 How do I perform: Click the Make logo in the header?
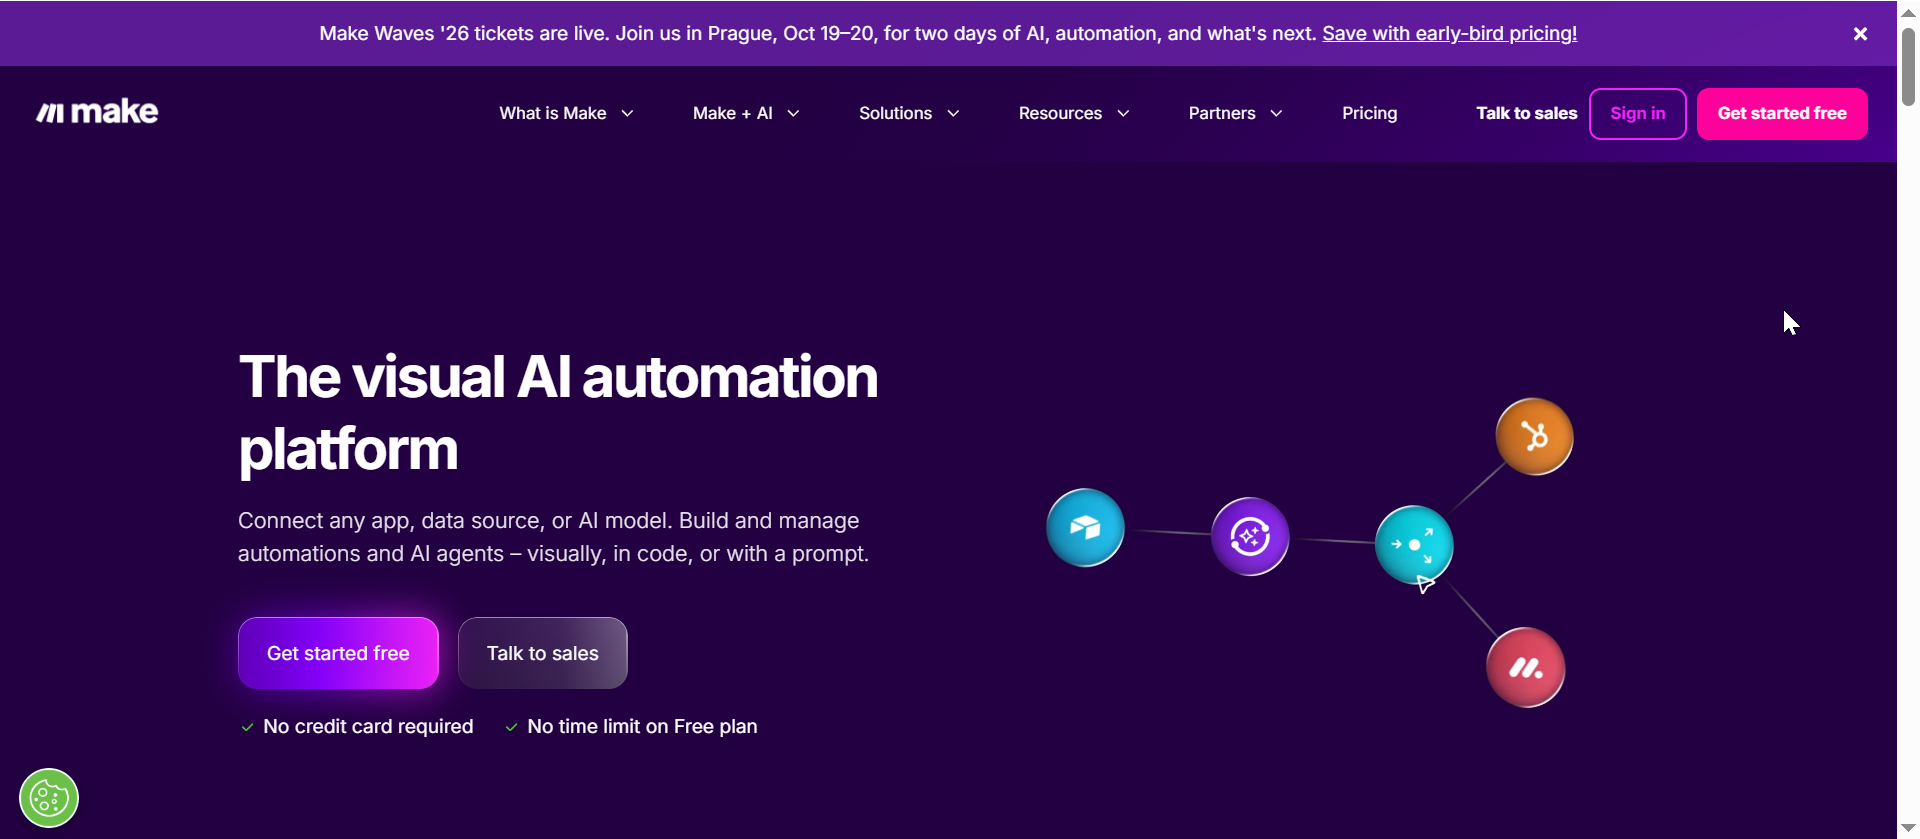tap(97, 113)
